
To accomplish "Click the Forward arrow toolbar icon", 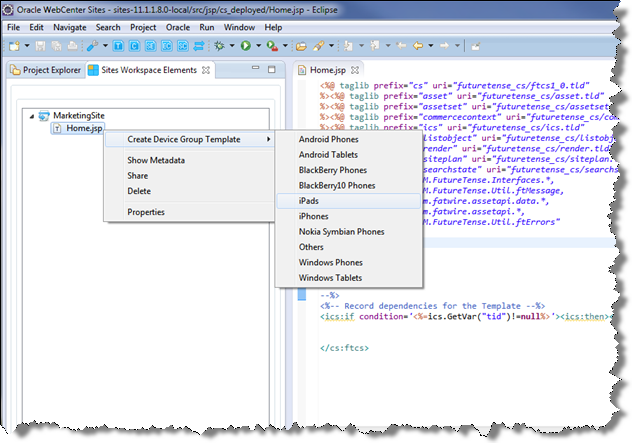I will click(x=444, y=46).
